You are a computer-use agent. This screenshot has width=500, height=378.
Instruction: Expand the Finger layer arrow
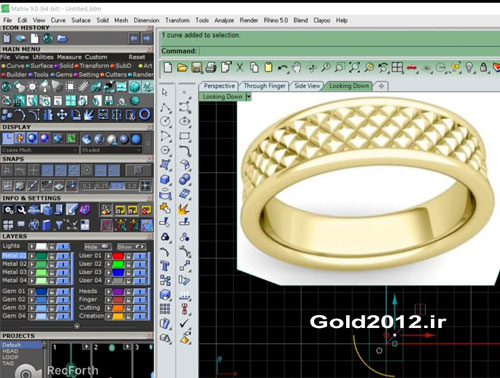click(108, 299)
